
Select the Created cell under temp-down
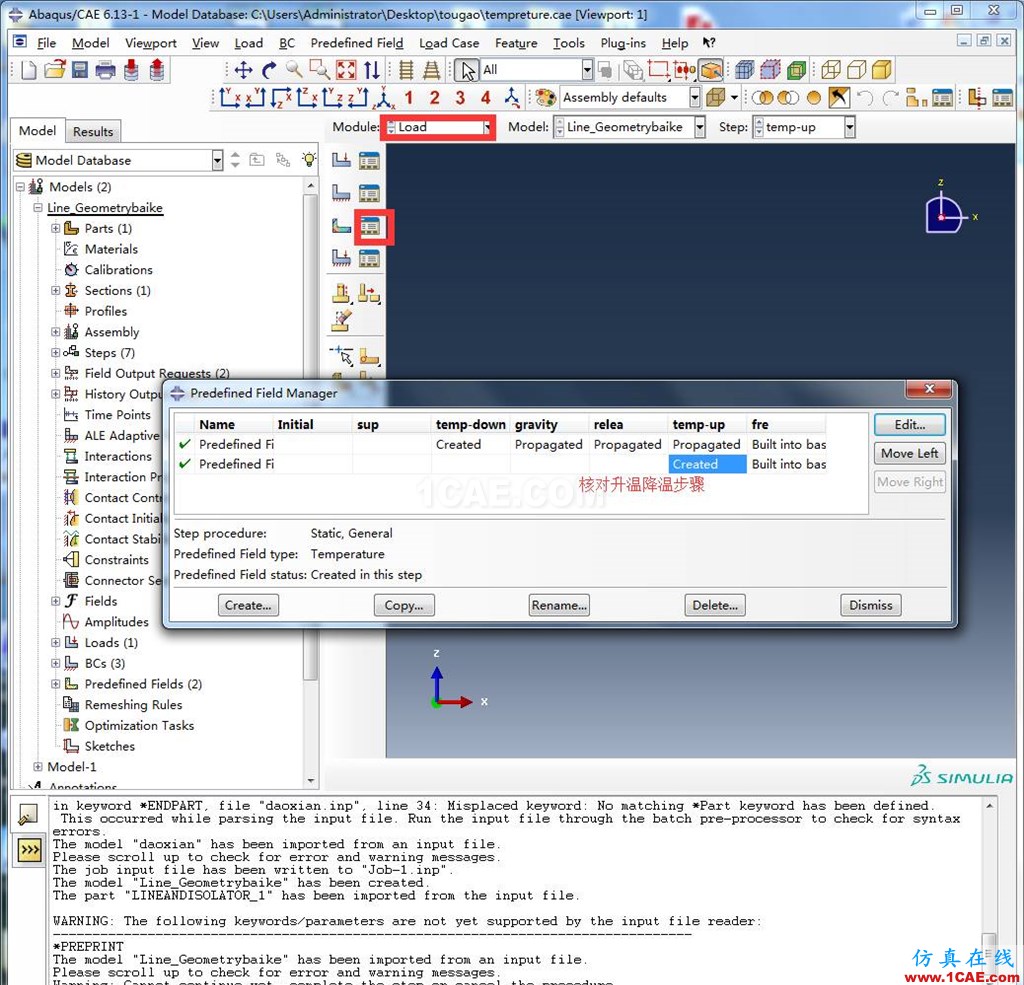pos(471,445)
